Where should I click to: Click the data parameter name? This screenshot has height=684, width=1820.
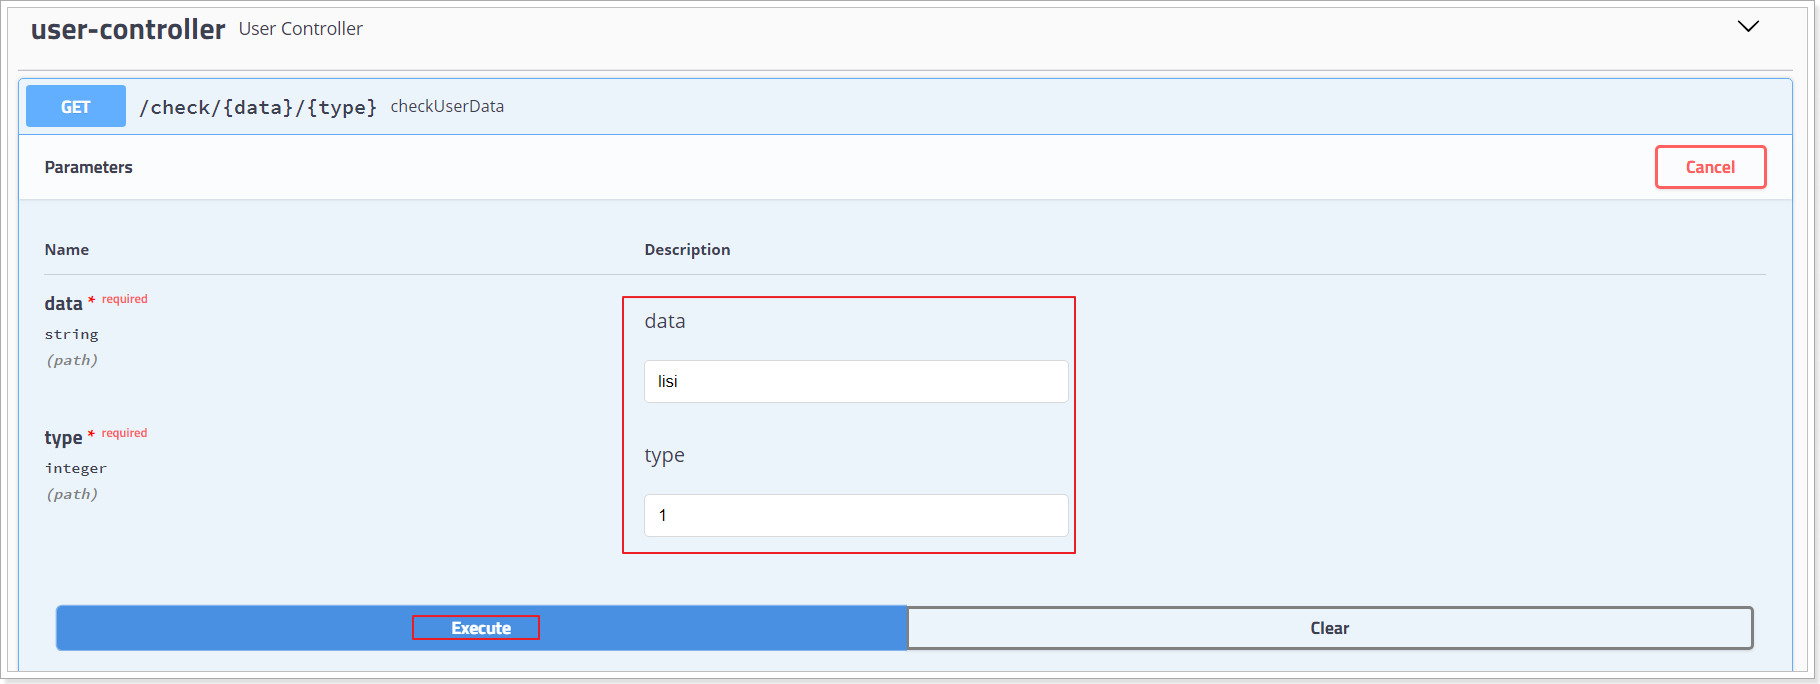click(x=63, y=303)
